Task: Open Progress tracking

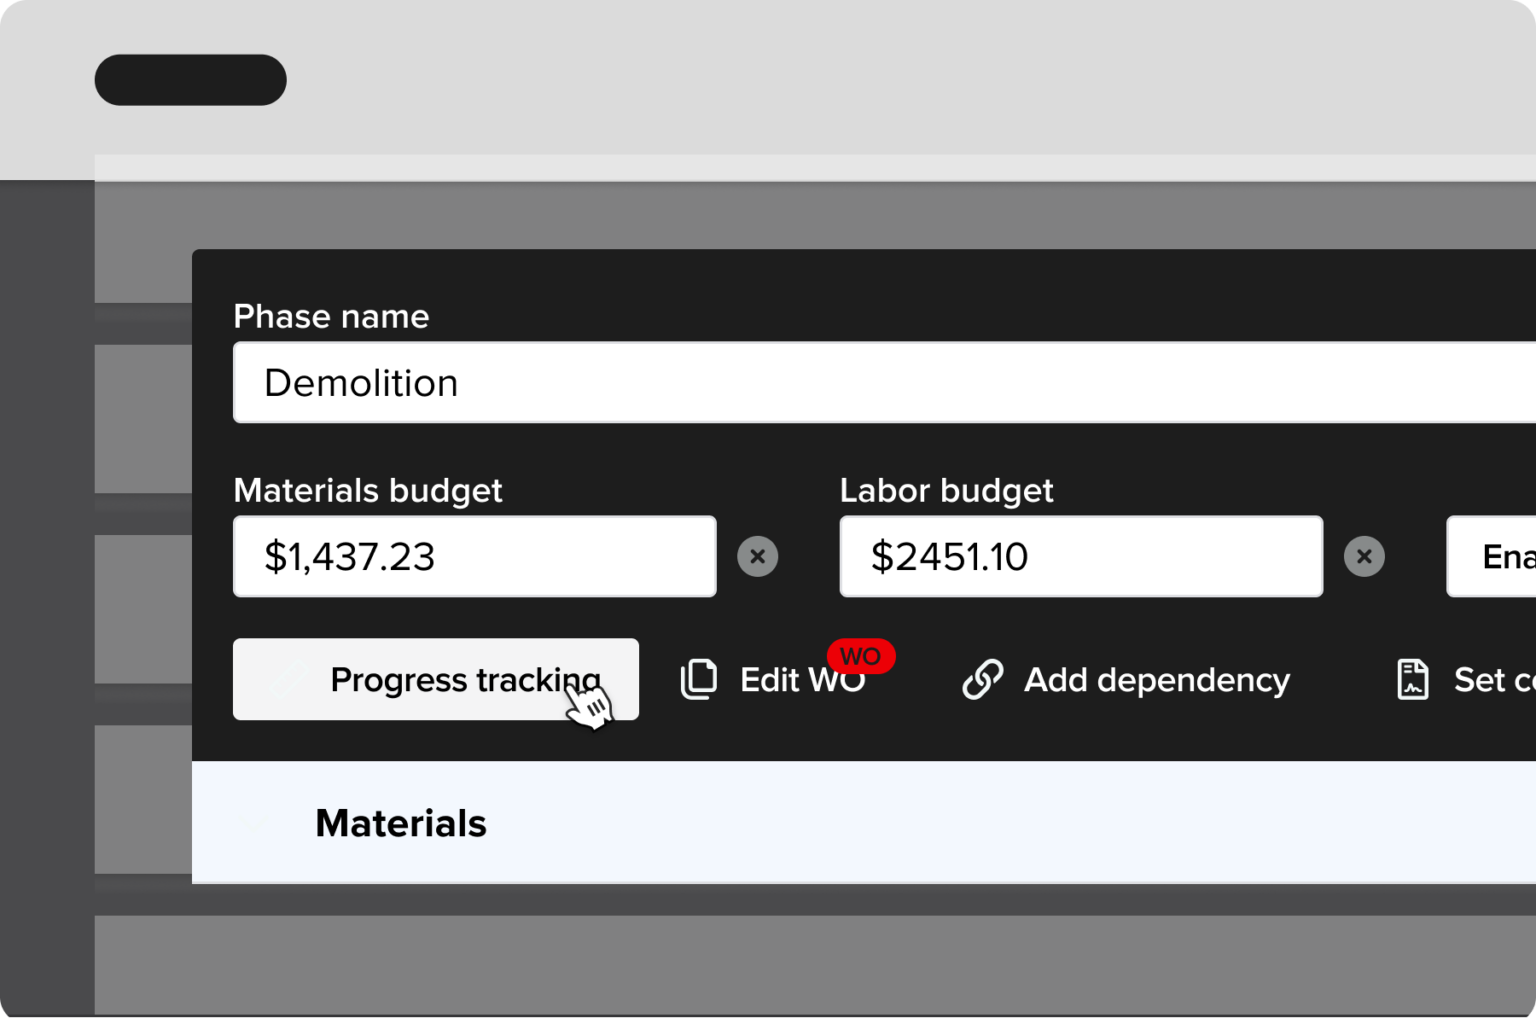Action: coord(436,679)
